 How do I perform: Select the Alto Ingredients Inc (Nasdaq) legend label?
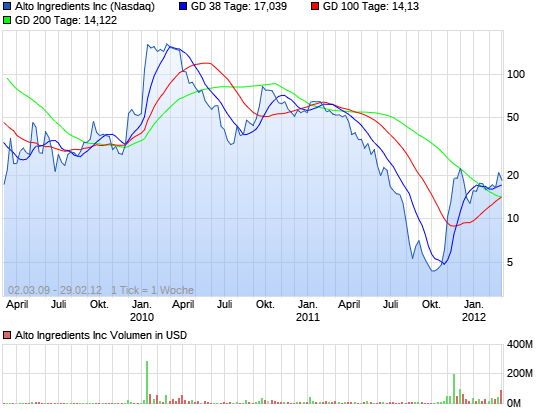tap(85, 7)
